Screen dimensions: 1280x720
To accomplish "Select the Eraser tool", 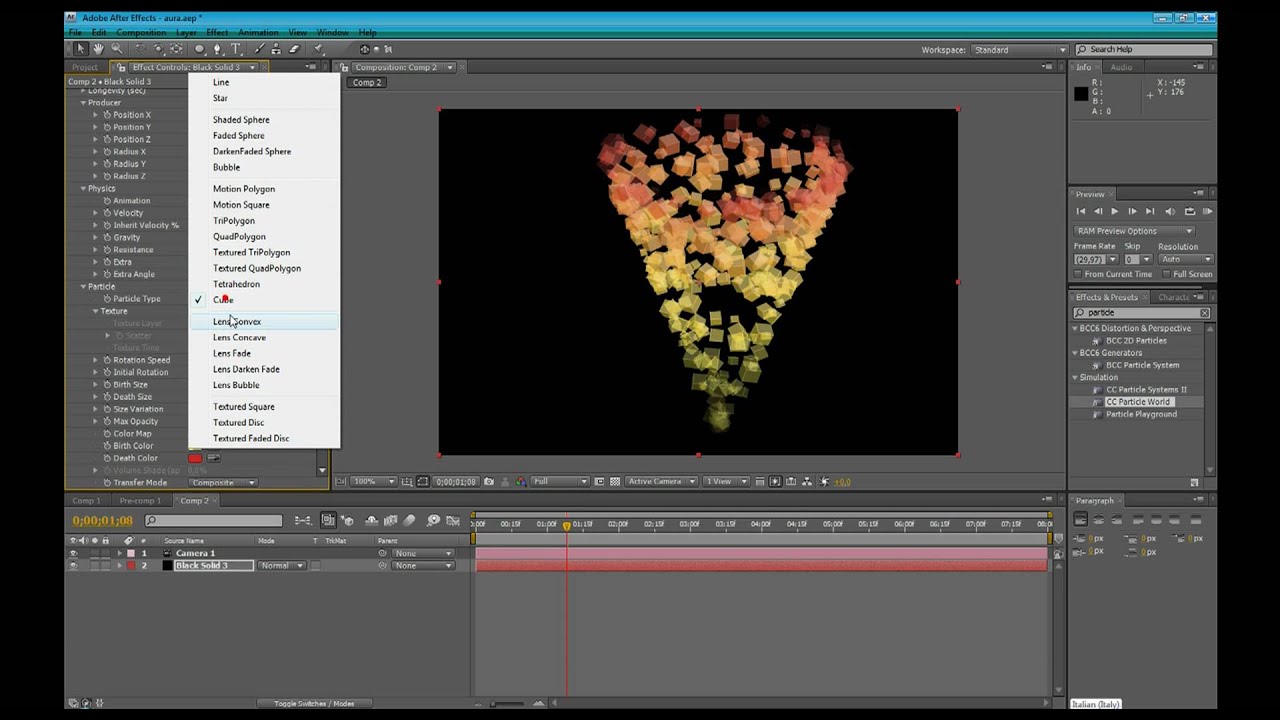I will 294,49.
